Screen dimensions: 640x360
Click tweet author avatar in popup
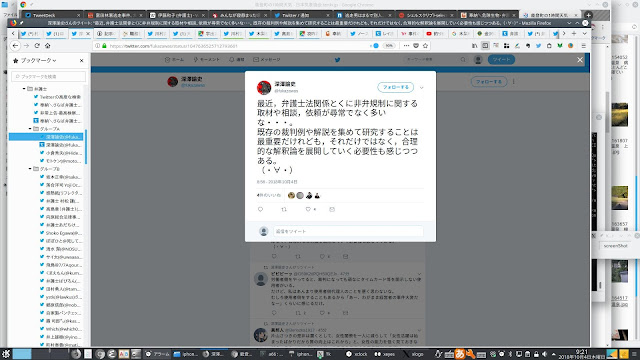click(264, 87)
